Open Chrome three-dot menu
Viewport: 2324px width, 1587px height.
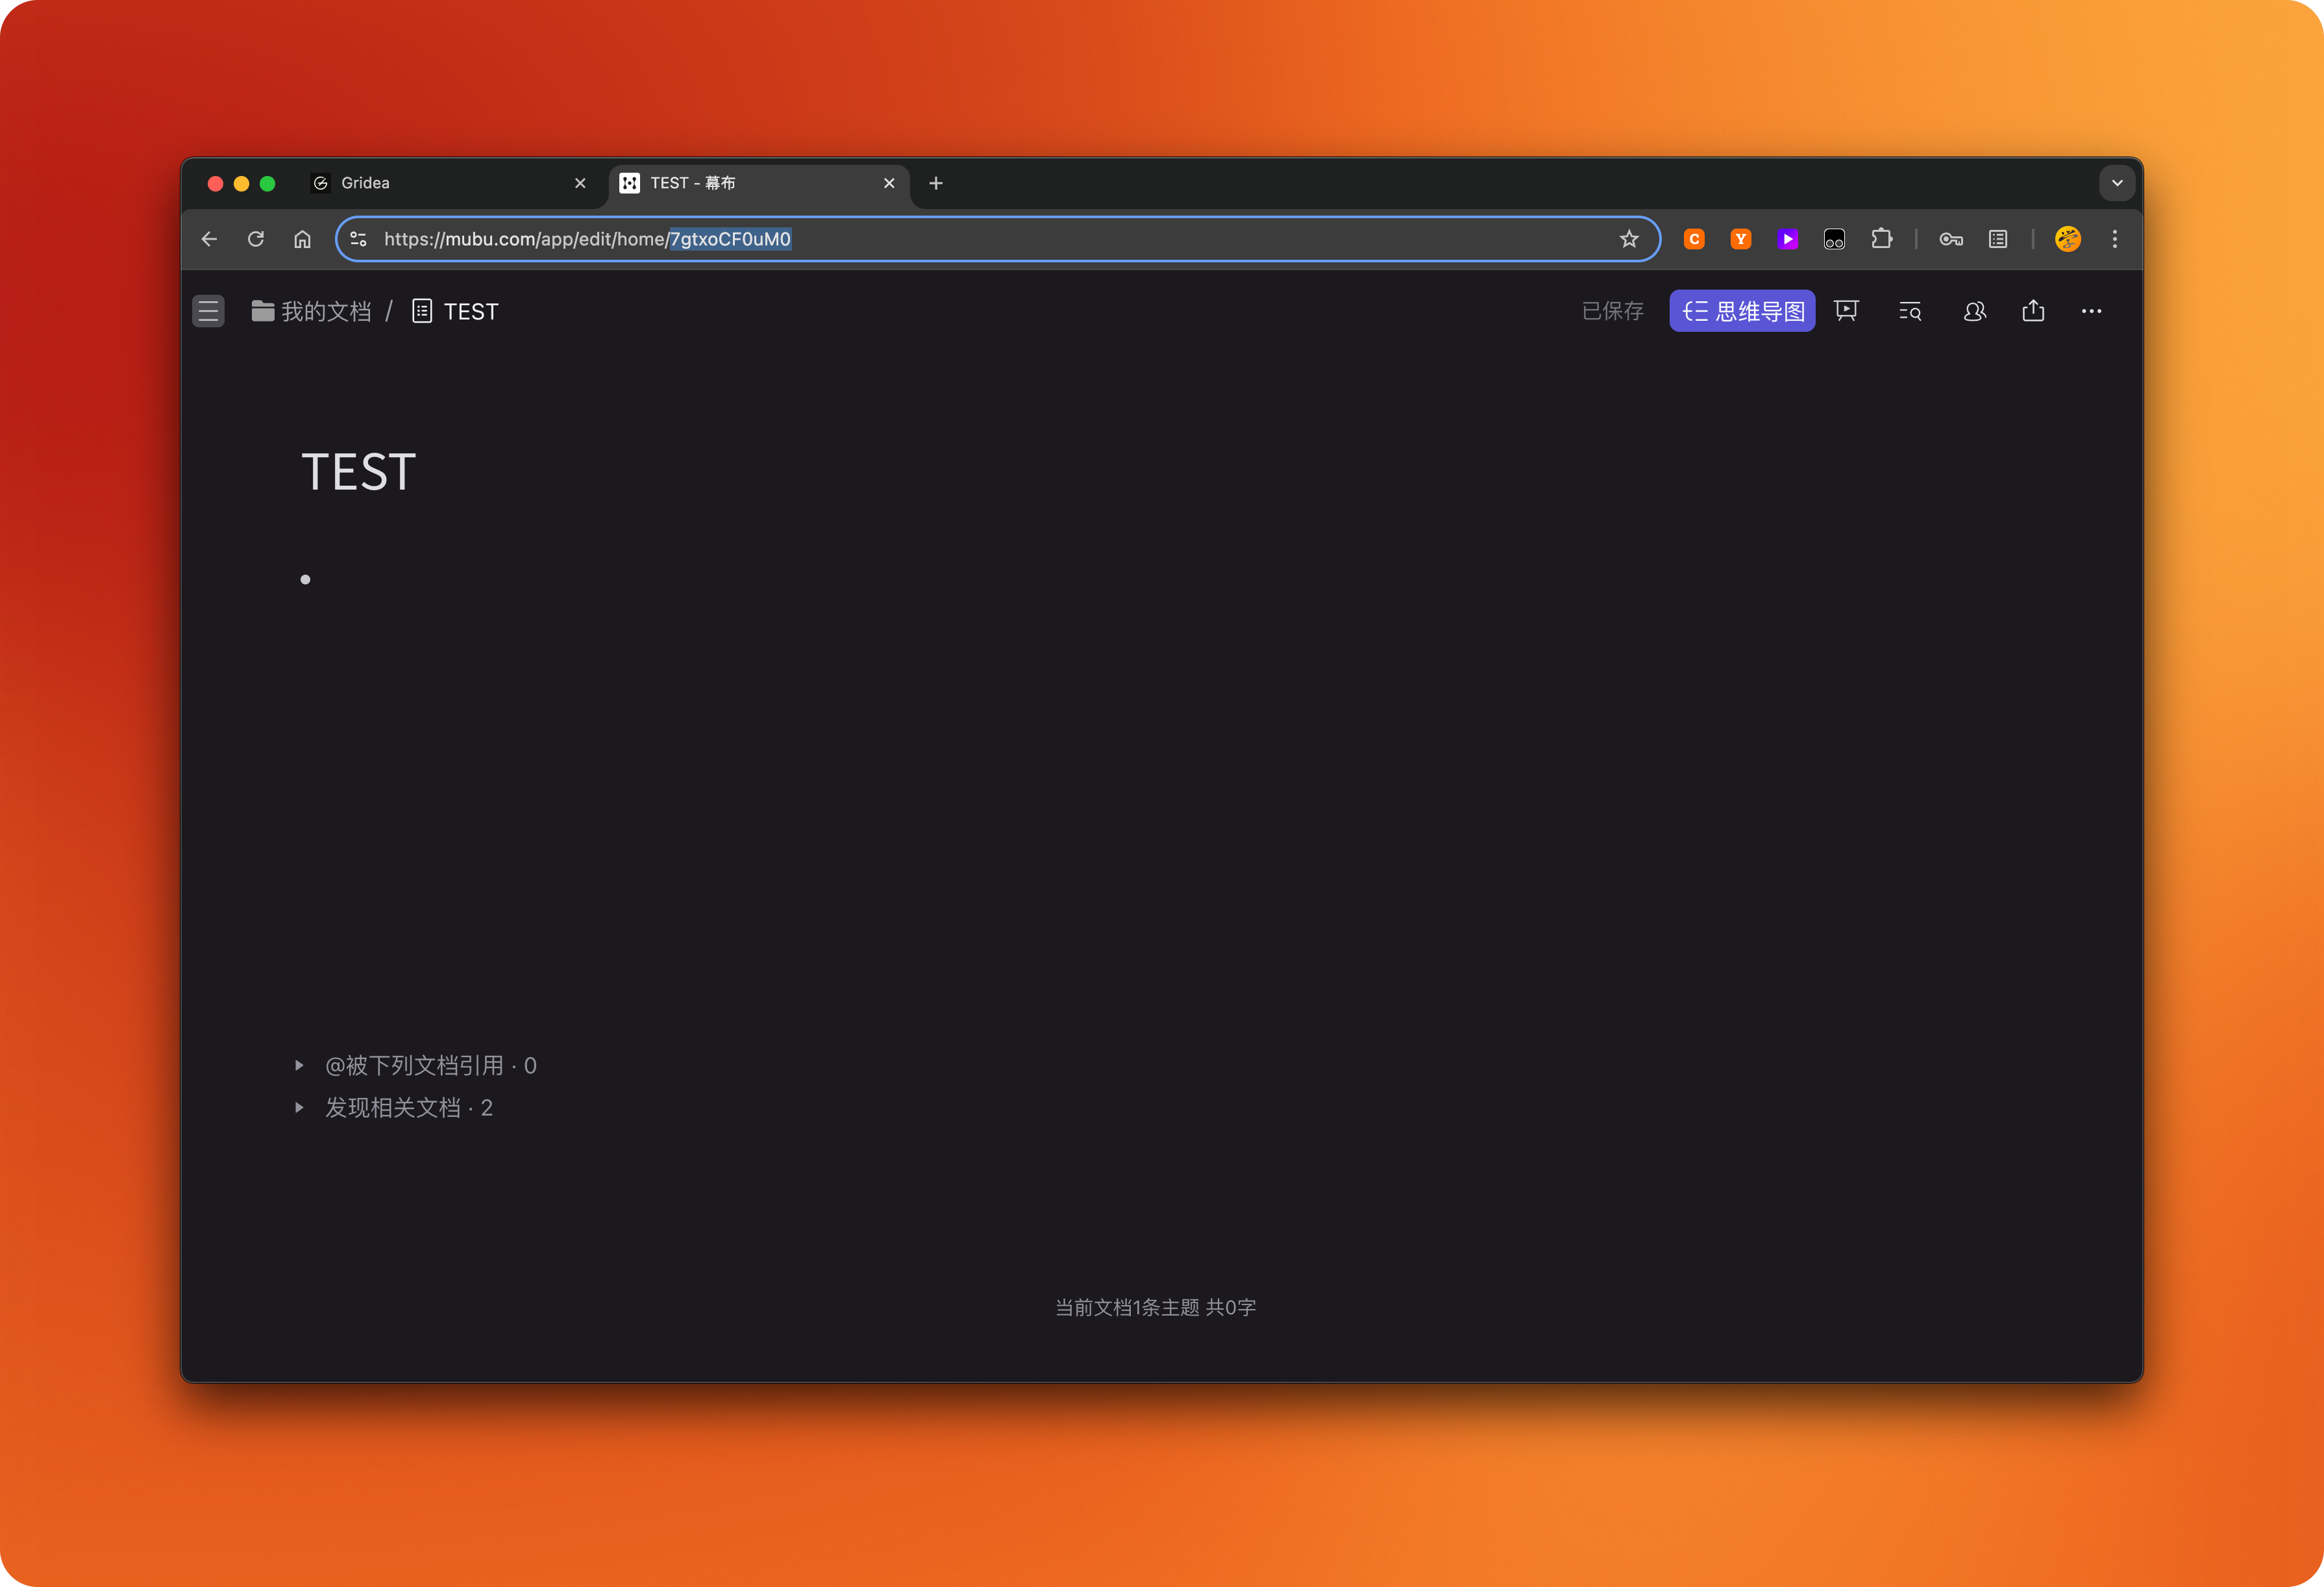tap(2114, 239)
